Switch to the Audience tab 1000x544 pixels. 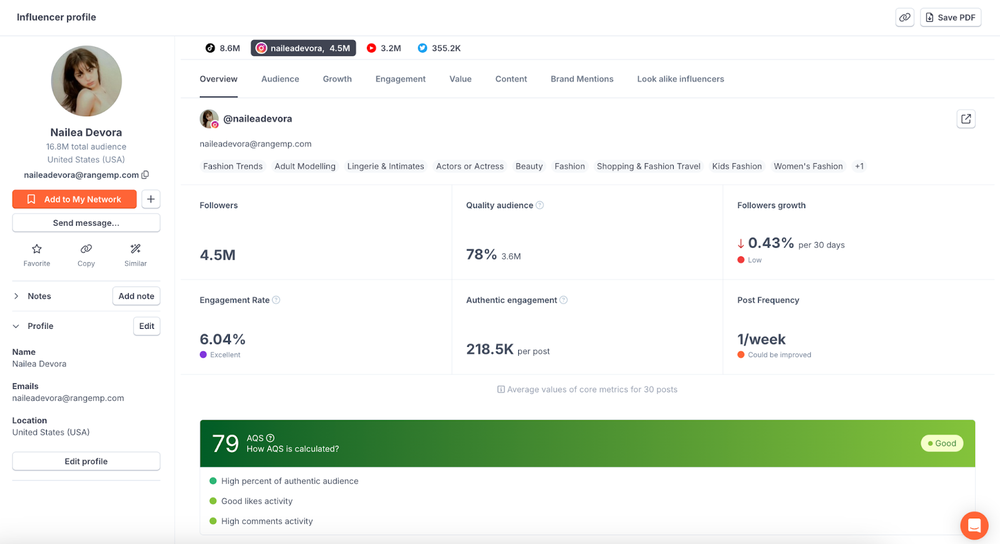click(280, 79)
